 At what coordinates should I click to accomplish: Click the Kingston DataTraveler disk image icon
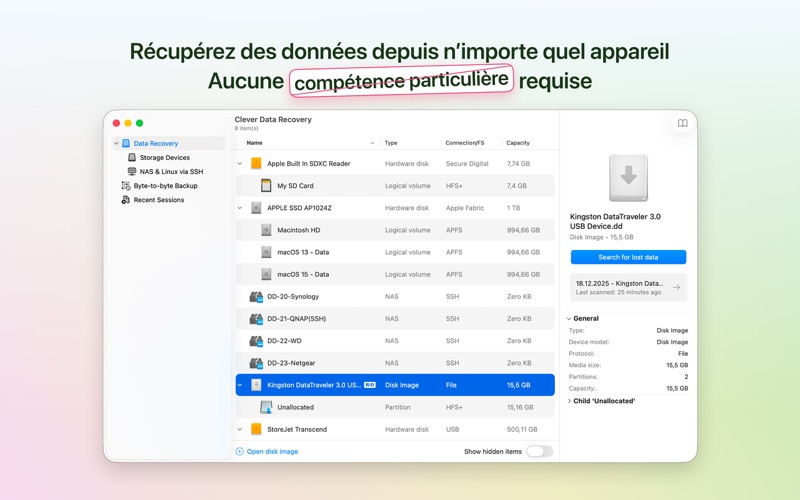[x=256, y=385]
